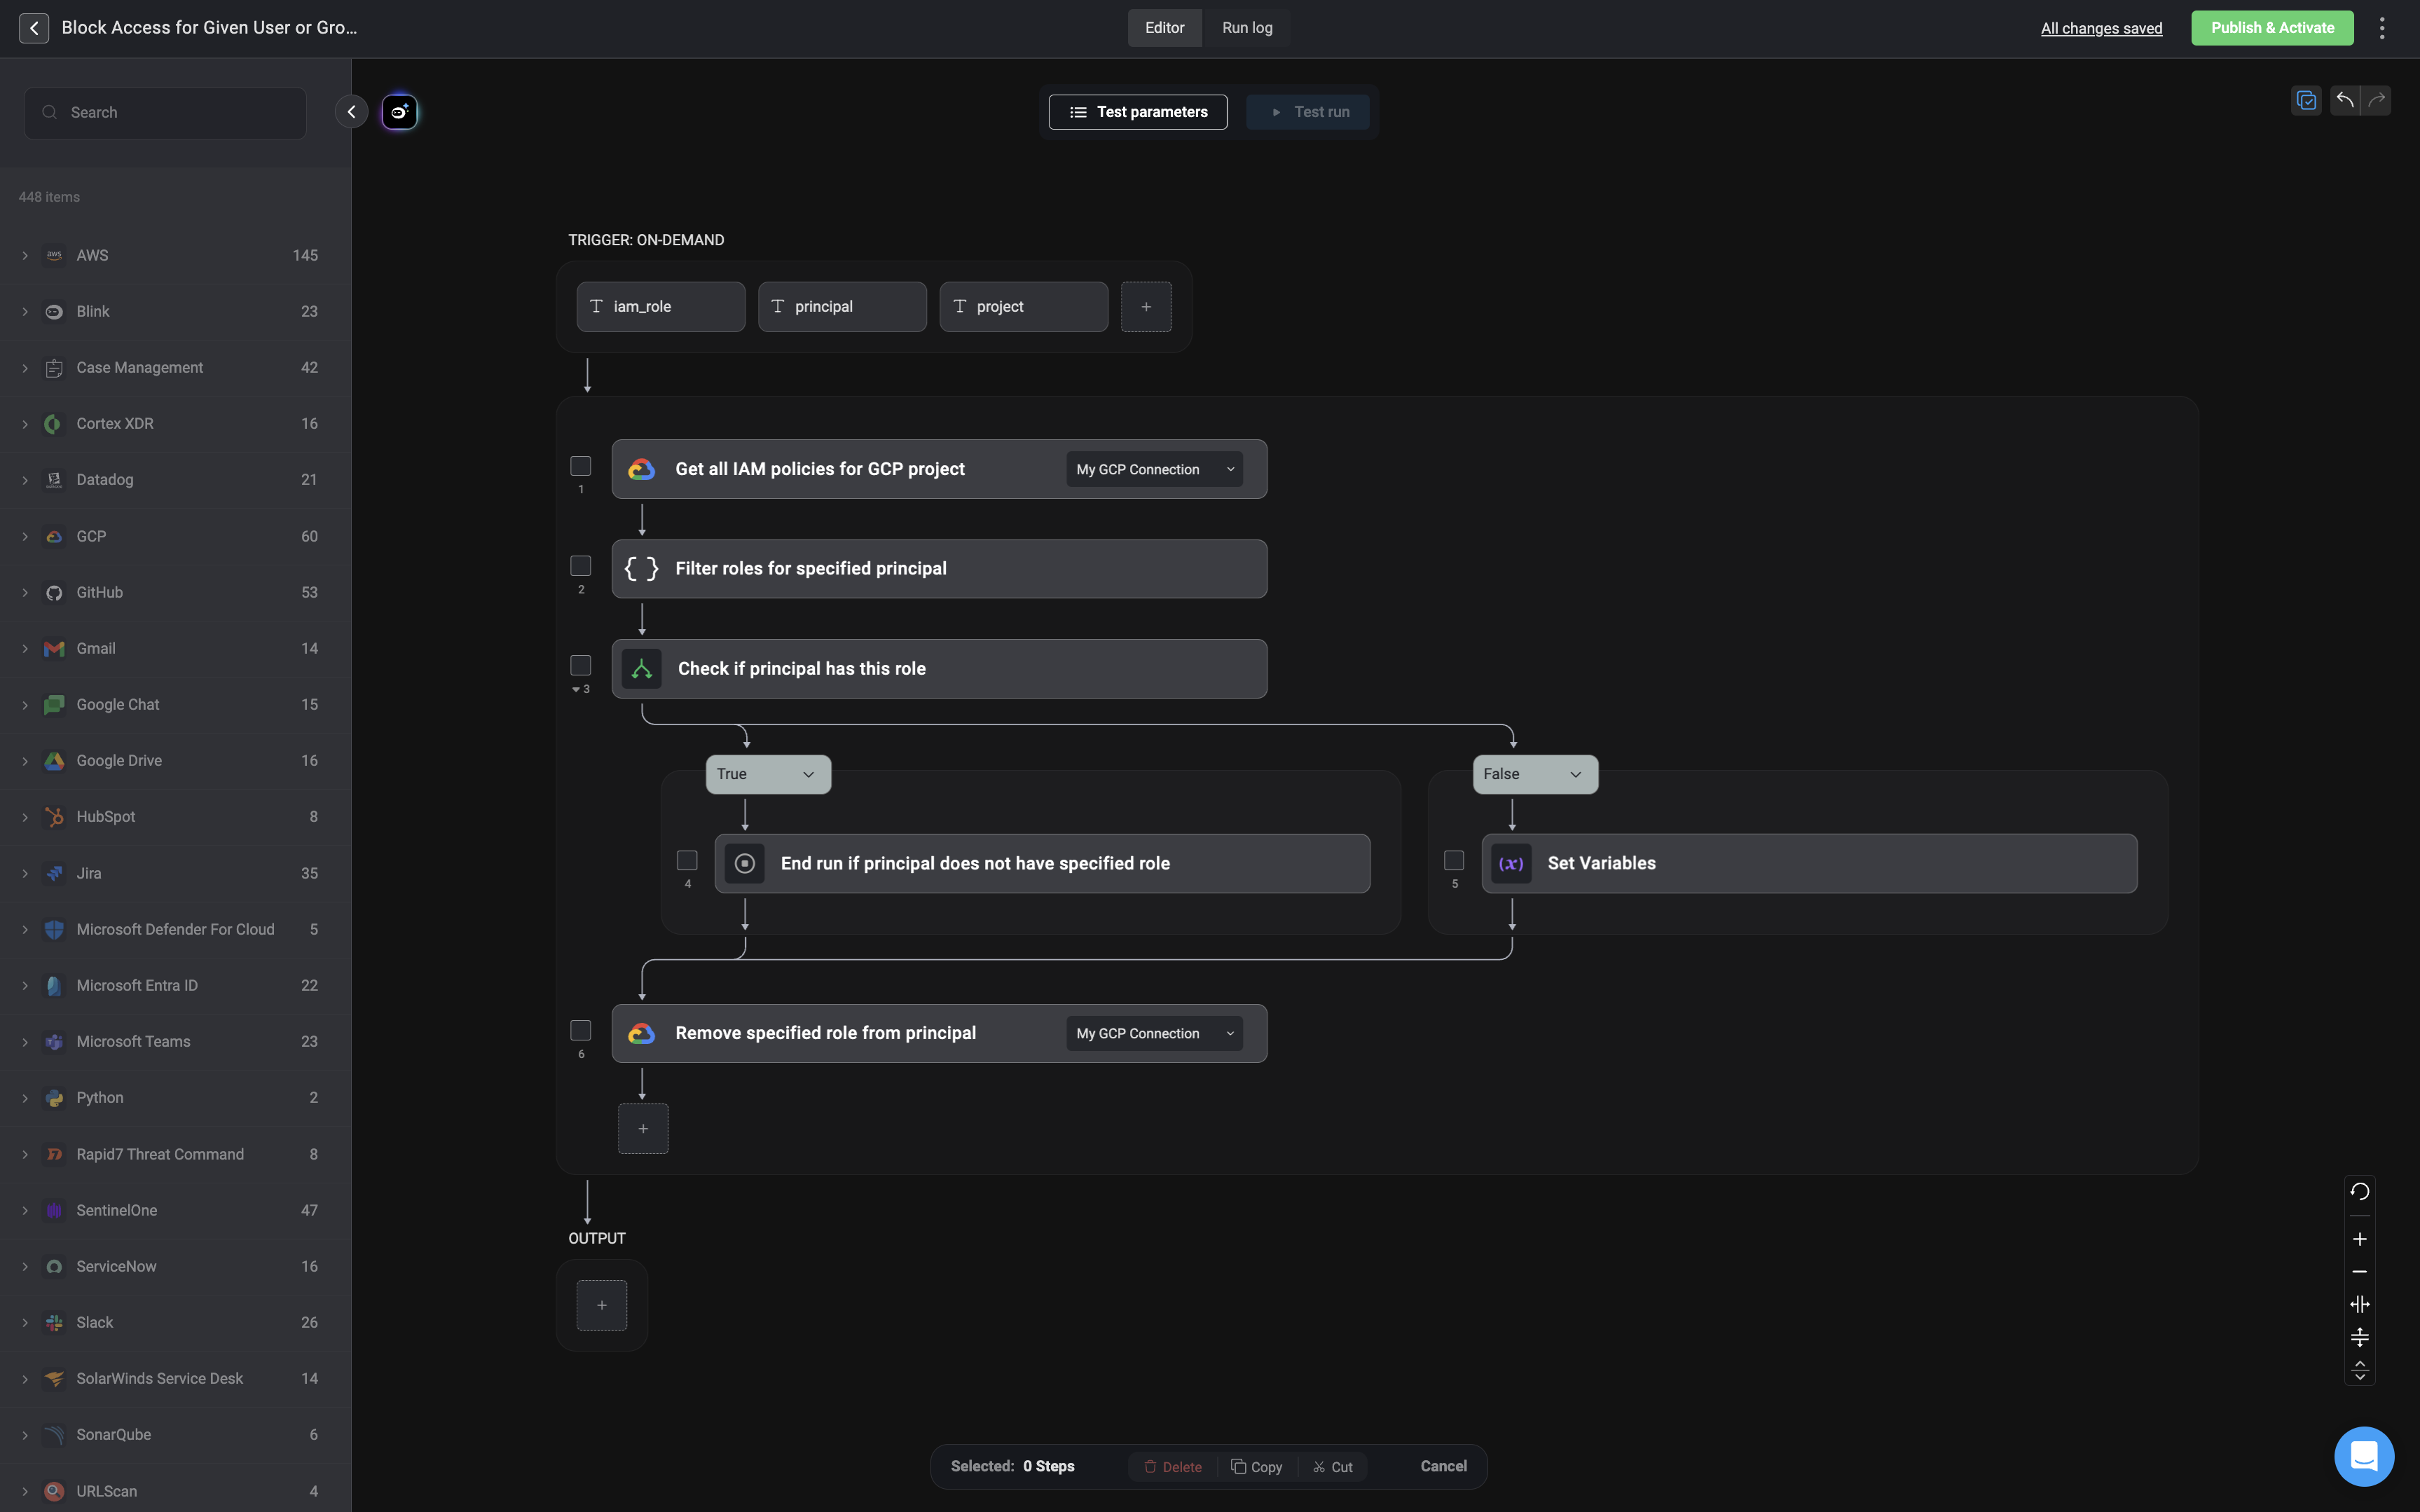The height and width of the screenshot is (1512, 2420).
Task: Check the box for step 1
Action: click(x=580, y=466)
